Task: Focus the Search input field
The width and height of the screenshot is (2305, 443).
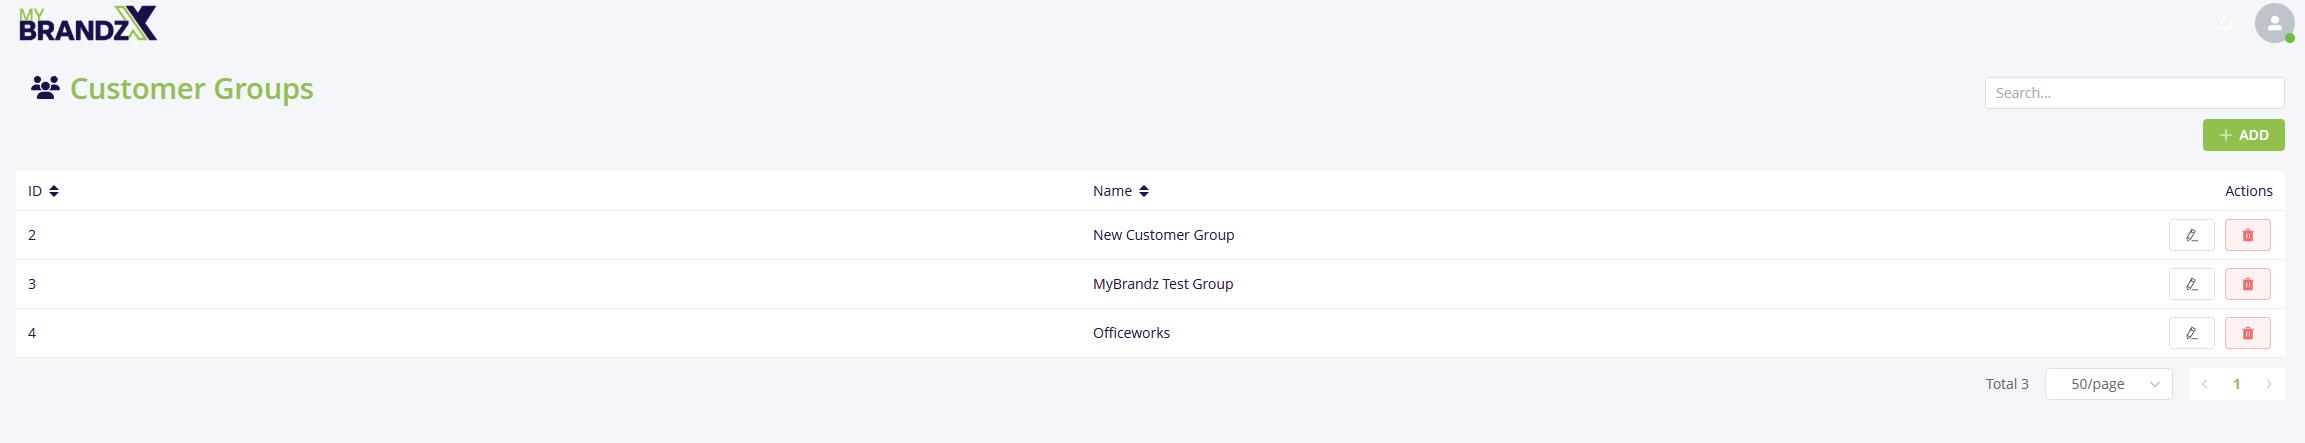Action: 2134,93
